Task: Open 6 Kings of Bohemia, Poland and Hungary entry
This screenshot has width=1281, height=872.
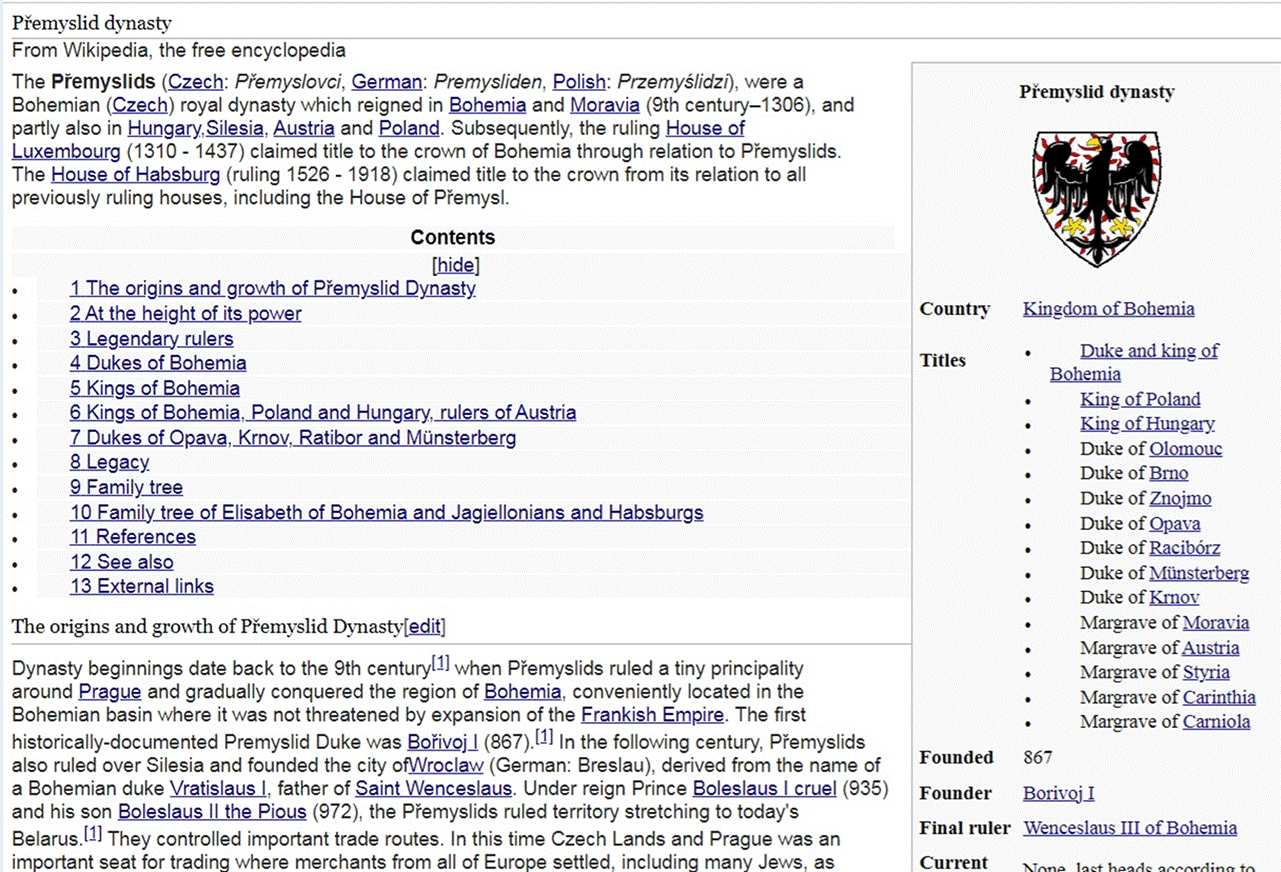Action: click(x=323, y=412)
